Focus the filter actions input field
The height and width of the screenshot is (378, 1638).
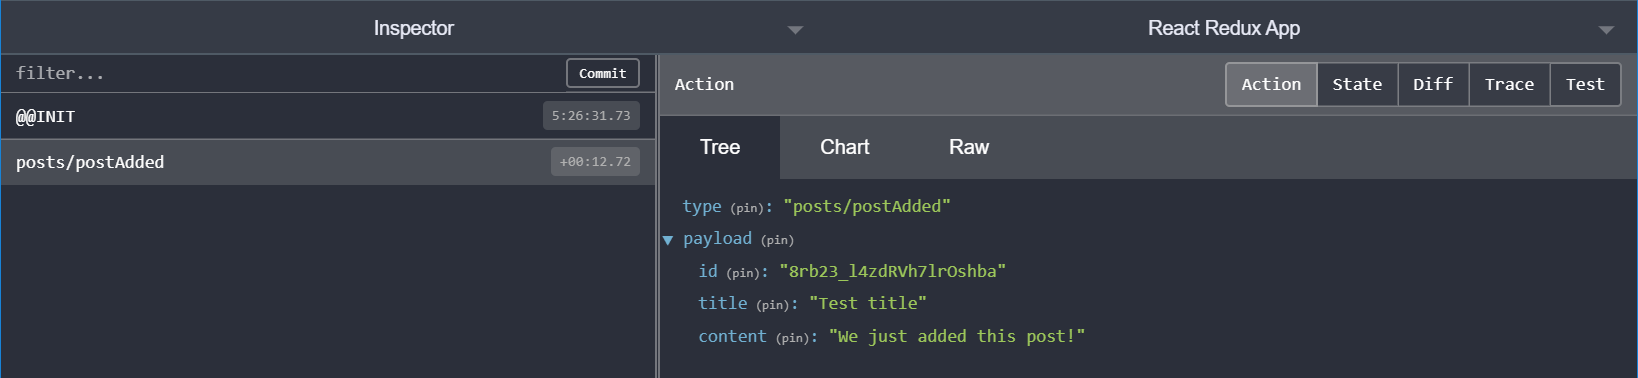(285, 73)
